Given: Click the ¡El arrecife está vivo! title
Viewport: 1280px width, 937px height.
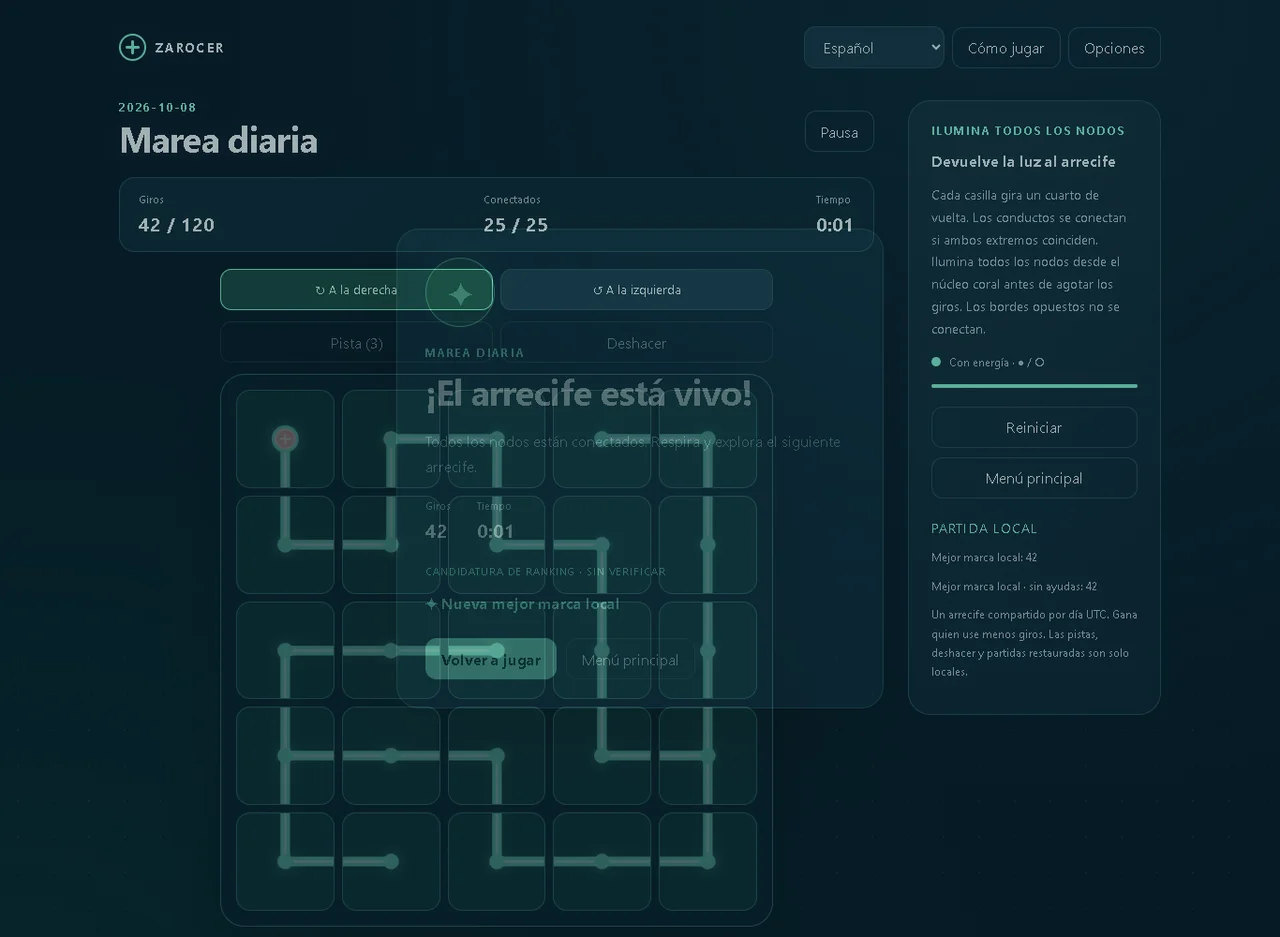Looking at the screenshot, I should coord(588,394).
